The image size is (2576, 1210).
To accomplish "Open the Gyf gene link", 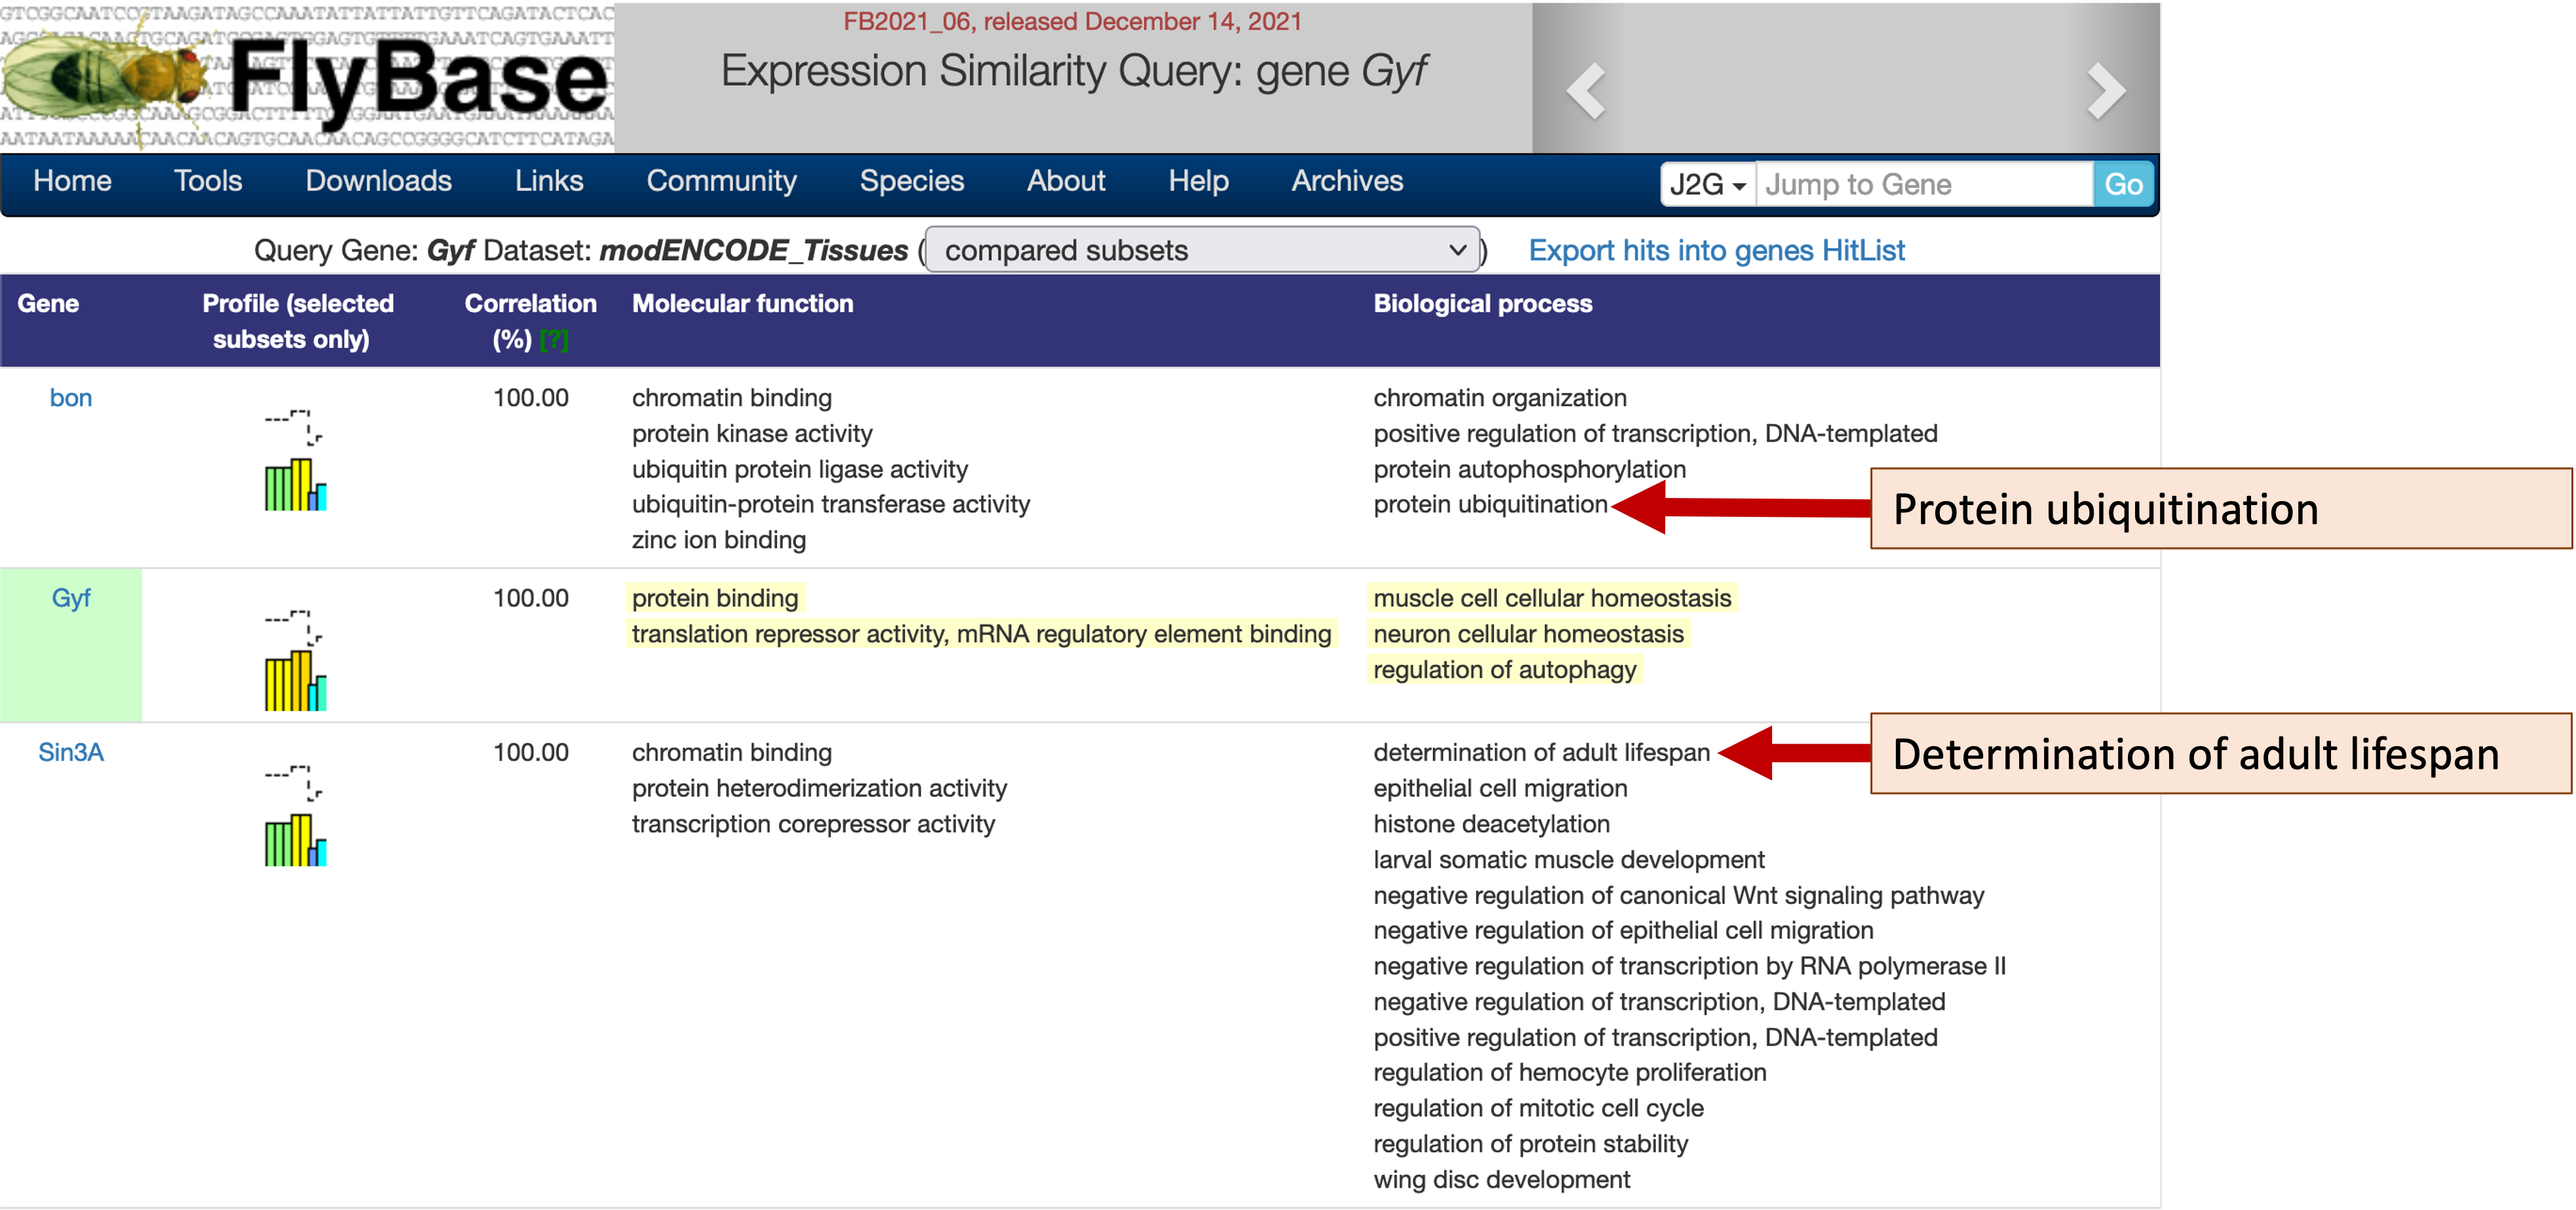I will point(71,598).
